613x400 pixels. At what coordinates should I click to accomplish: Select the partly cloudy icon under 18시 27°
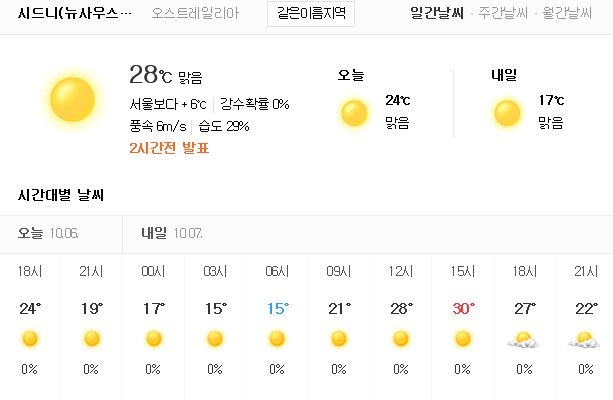click(x=523, y=339)
